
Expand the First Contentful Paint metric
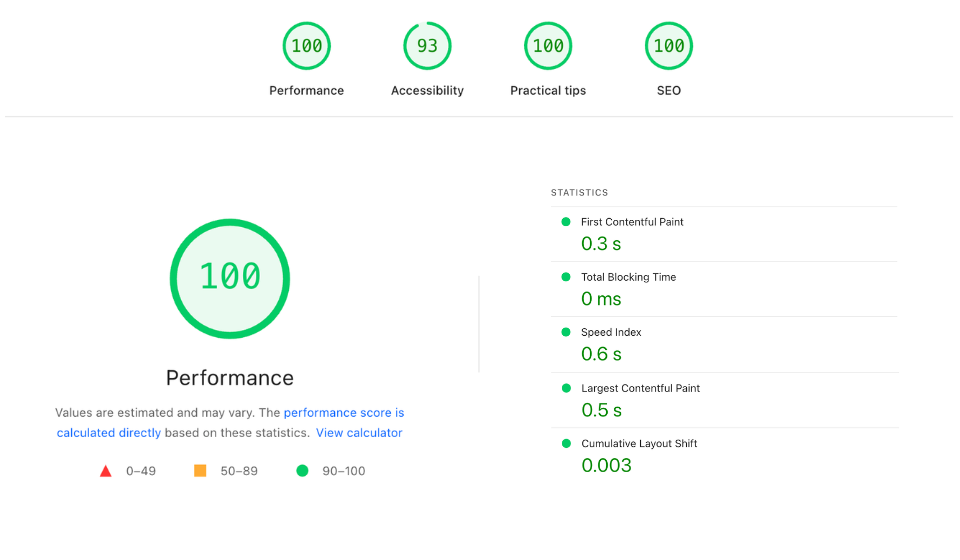tap(724, 234)
